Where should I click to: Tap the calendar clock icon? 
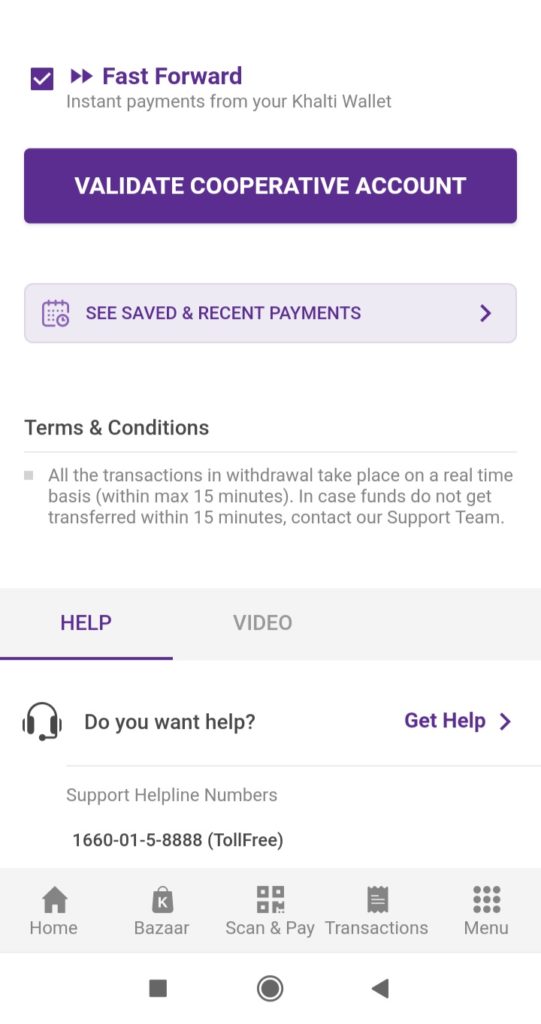[x=56, y=313]
